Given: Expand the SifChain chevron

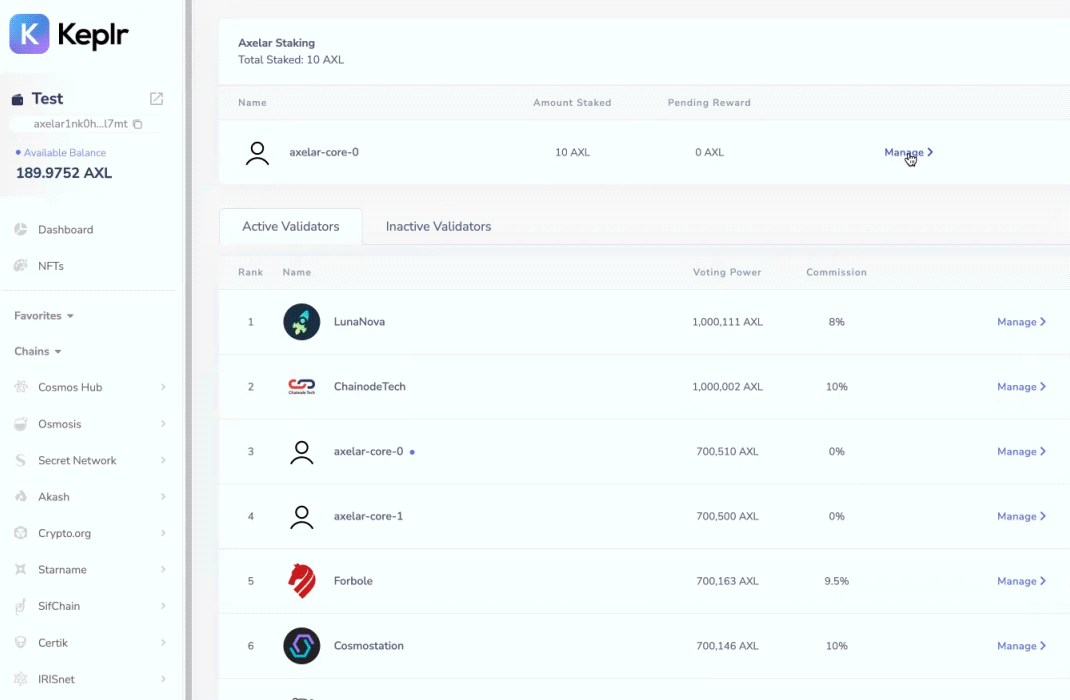Looking at the screenshot, I should pyautogui.click(x=163, y=606).
